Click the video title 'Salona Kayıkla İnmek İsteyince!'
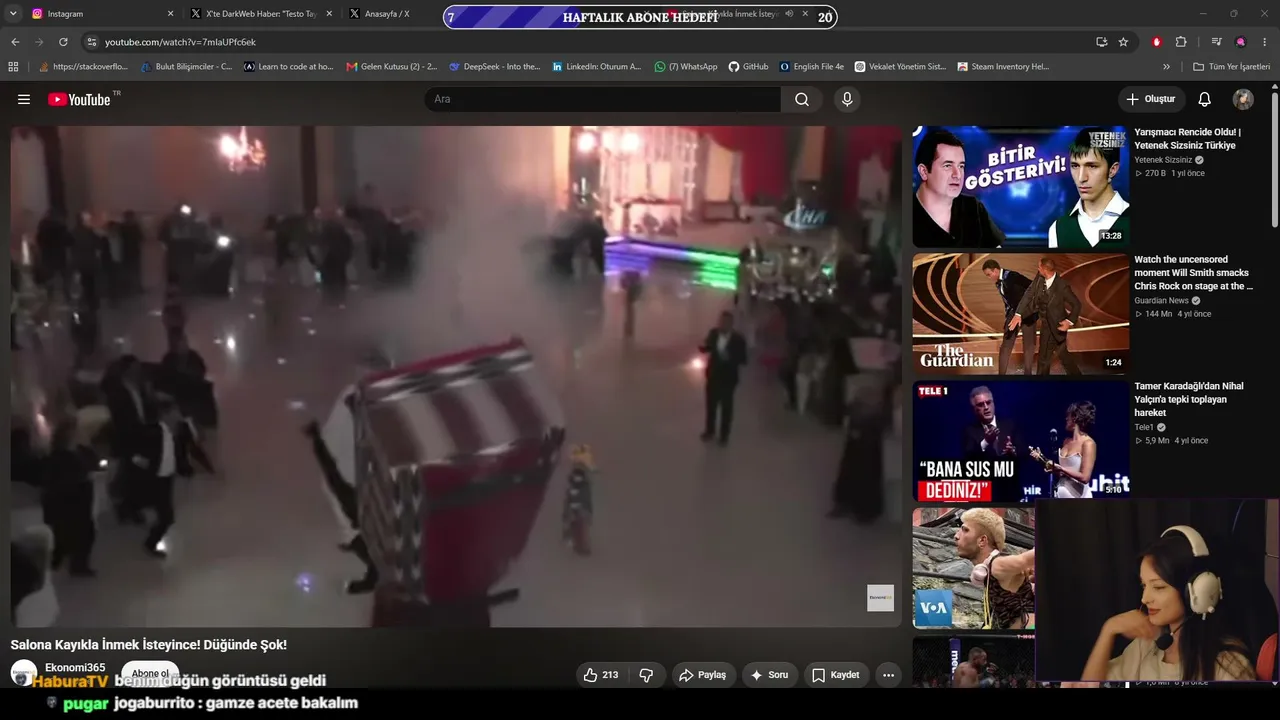This screenshot has width=1280, height=720. click(x=149, y=645)
